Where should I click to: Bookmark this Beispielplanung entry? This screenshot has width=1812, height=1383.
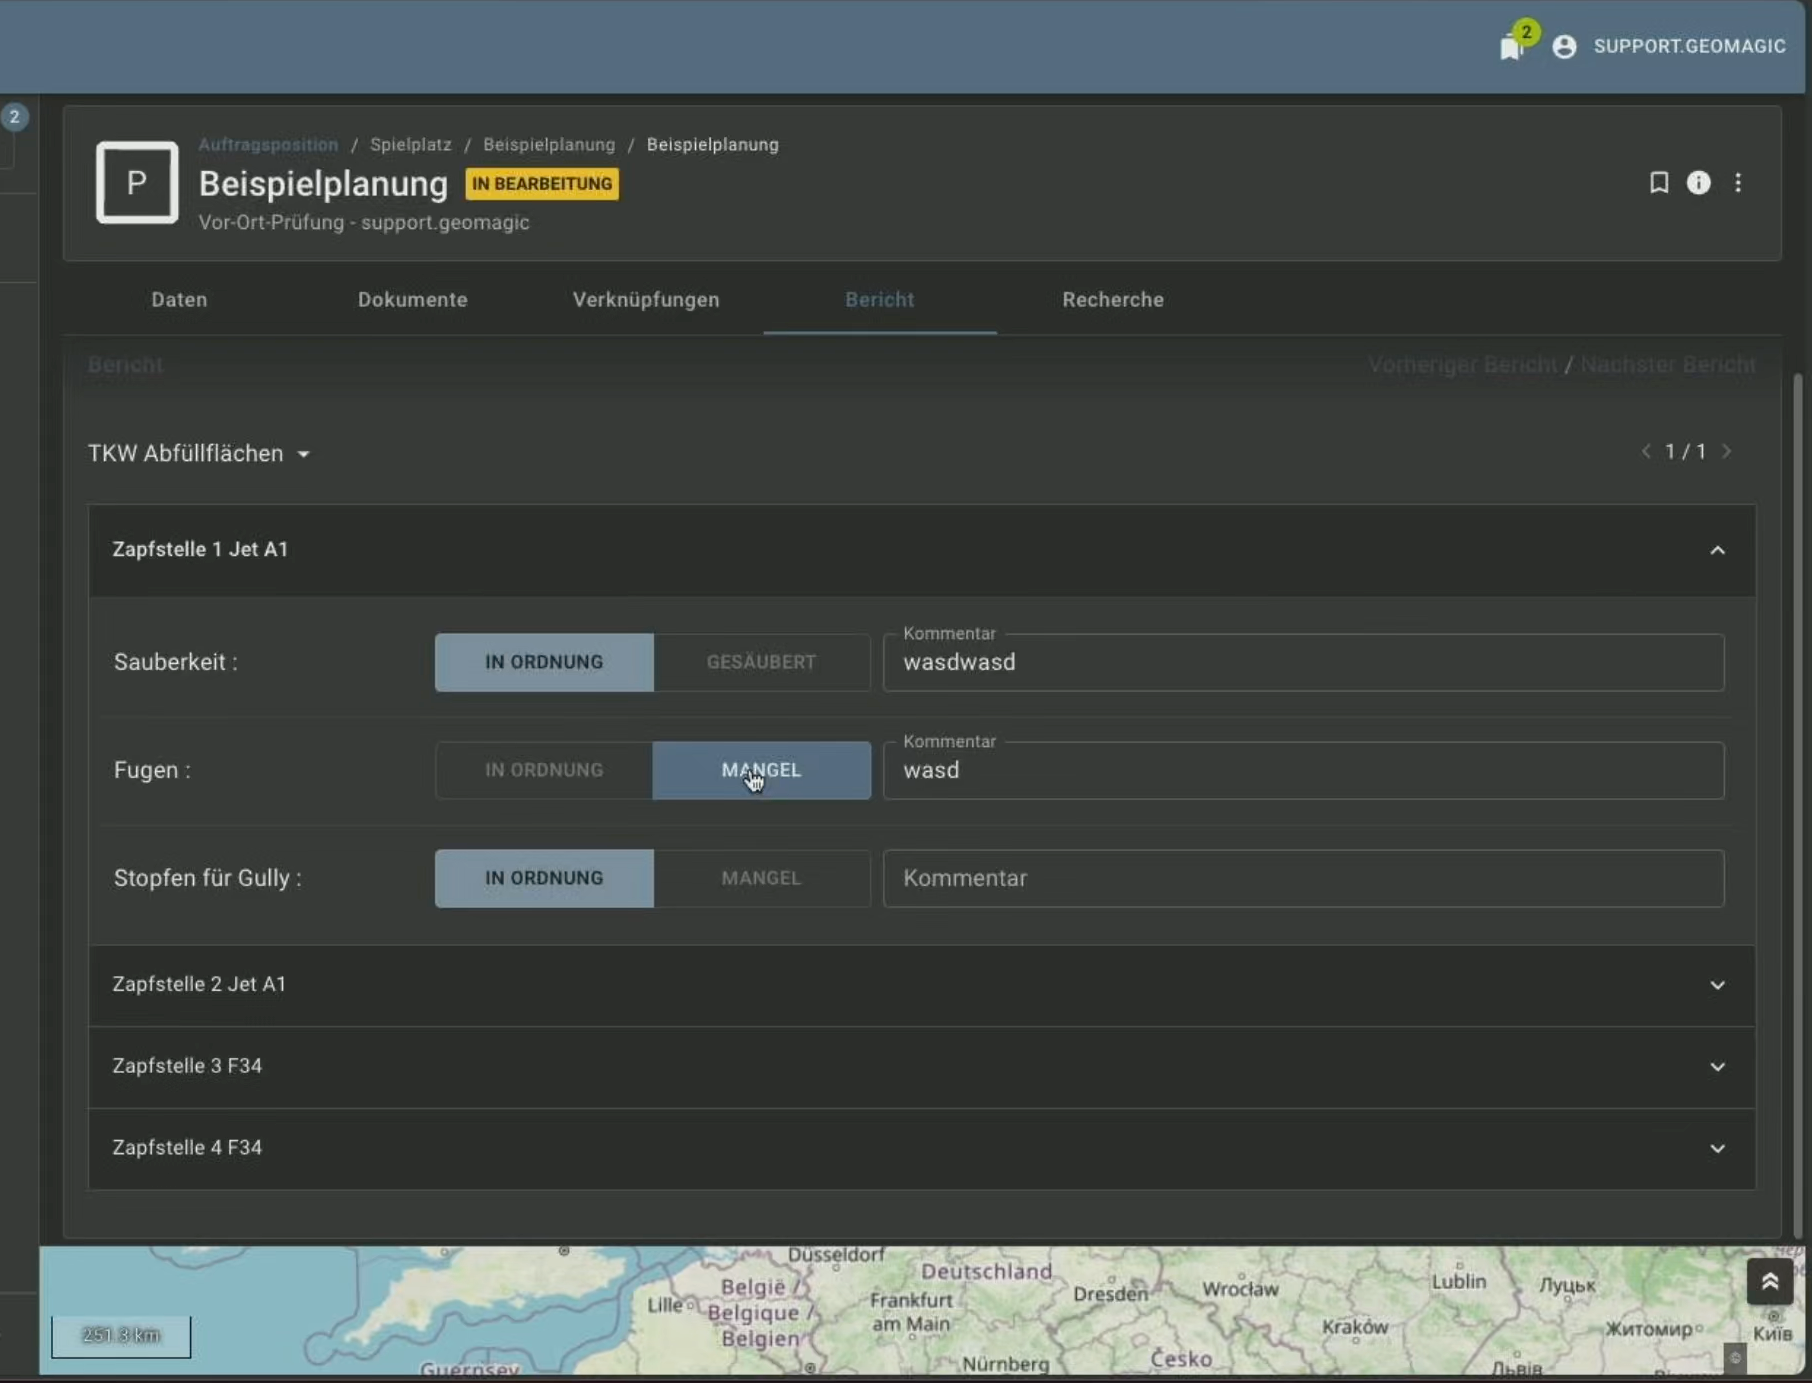[x=1659, y=182]
